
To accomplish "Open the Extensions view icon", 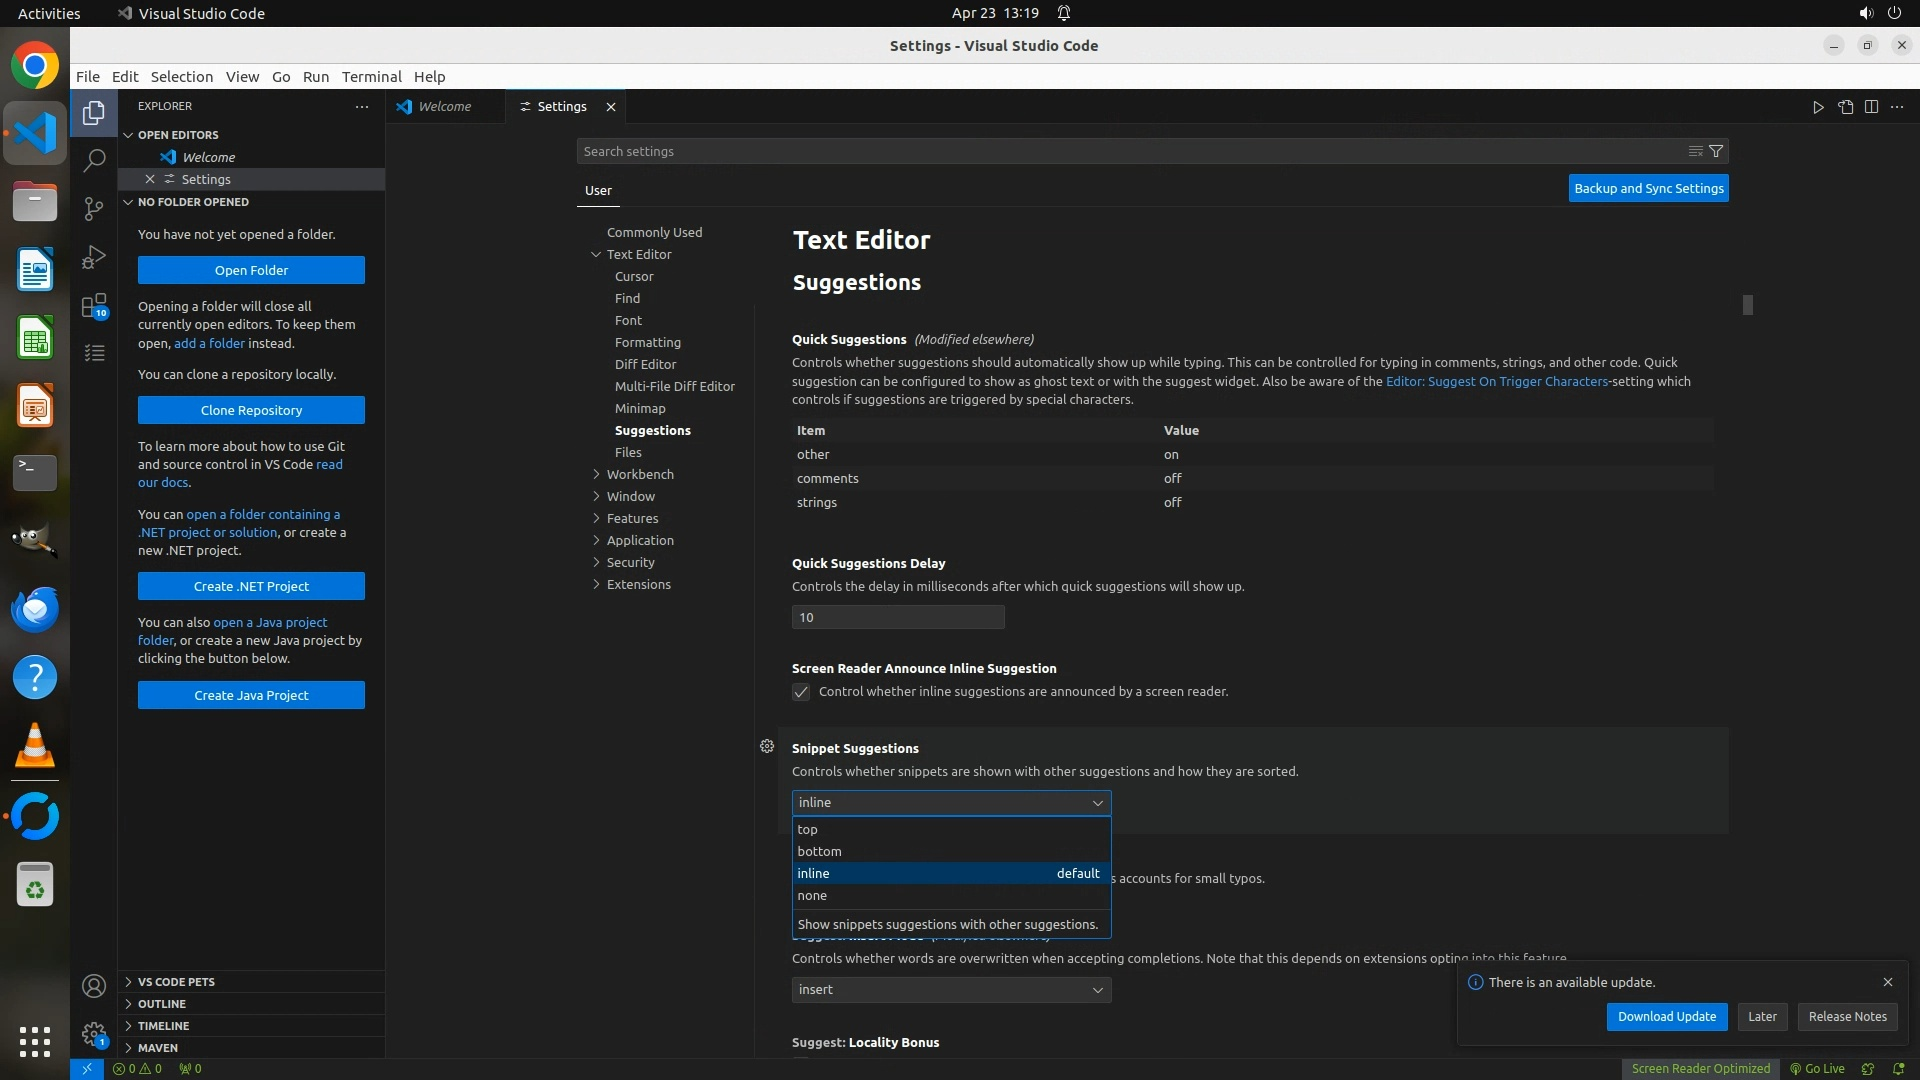I will tap(94, 305).
